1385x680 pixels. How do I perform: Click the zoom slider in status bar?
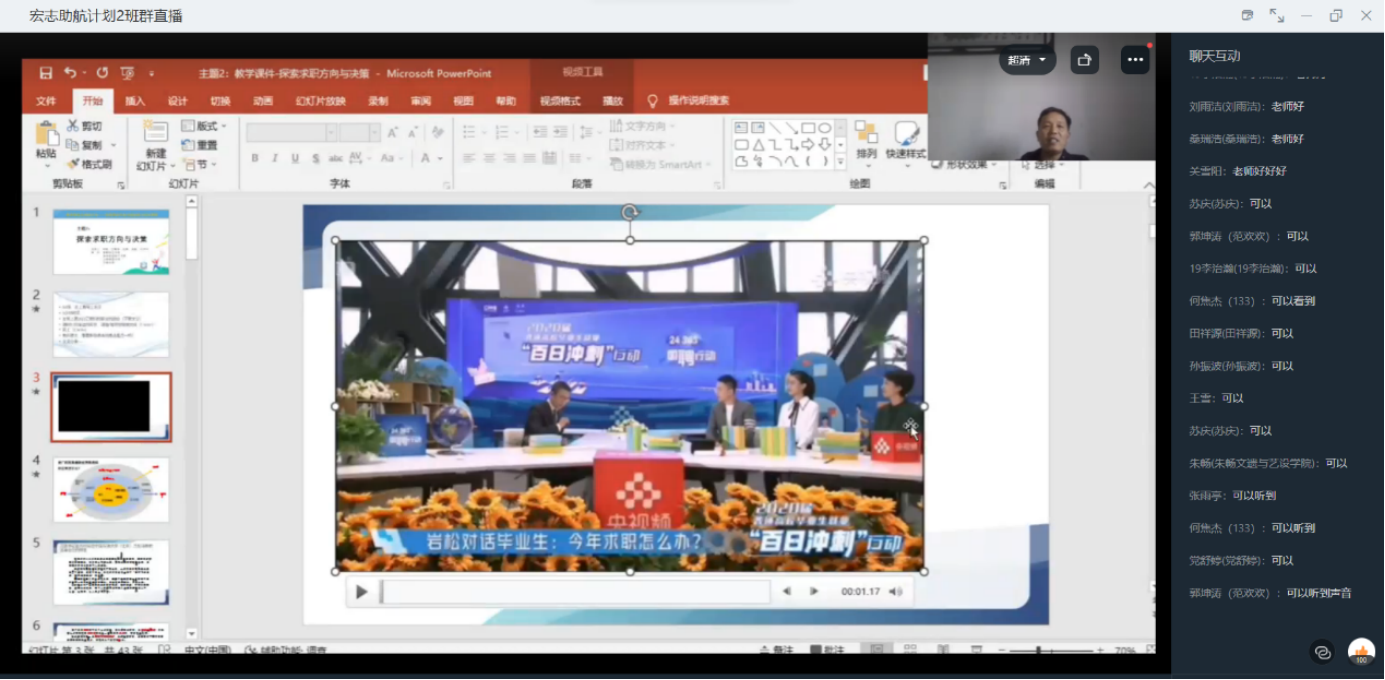coord(1050,650)
